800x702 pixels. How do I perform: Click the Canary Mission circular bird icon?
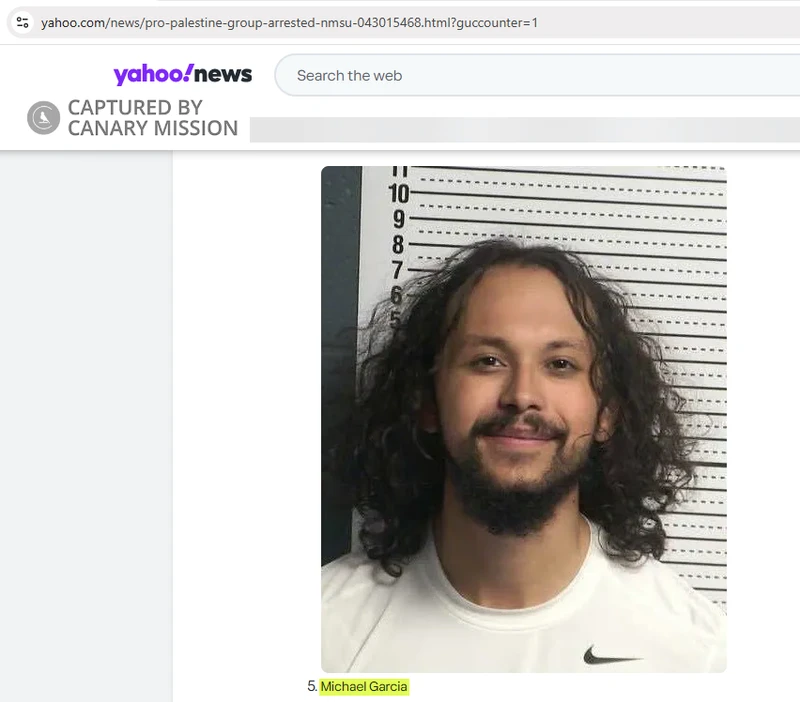click(43, 118)
